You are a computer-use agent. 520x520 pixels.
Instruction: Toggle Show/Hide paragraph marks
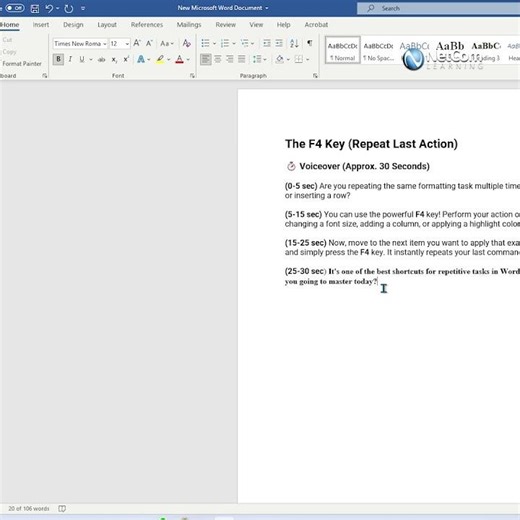click(310, 43)
